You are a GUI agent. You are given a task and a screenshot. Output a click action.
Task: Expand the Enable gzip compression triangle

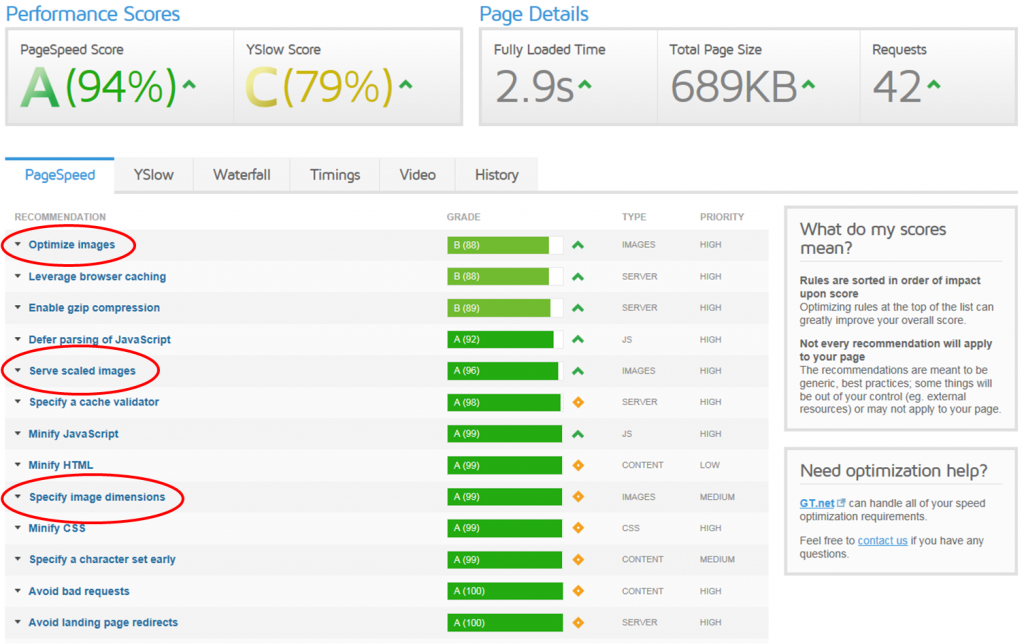18,308
